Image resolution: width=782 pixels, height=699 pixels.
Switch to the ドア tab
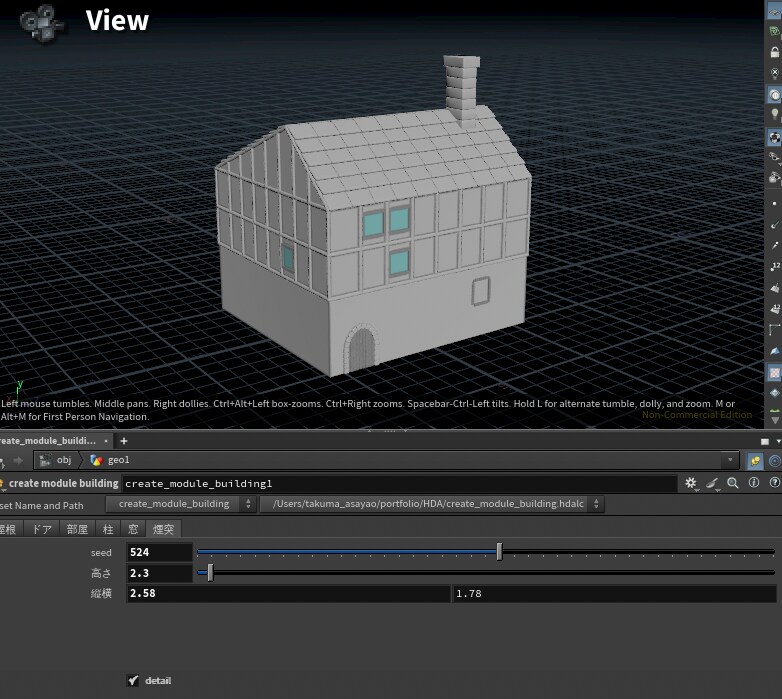[x=42, y=529]
